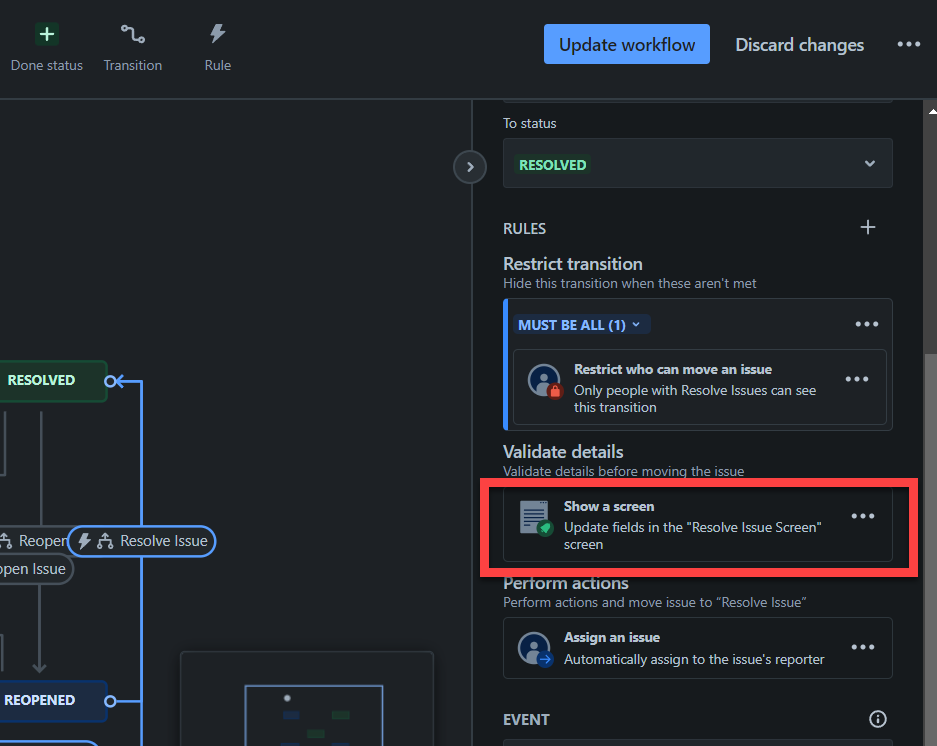Select the RESOLVED status node in the diagram
Viewport: 937px width, 746px height.
pos(53,381)
